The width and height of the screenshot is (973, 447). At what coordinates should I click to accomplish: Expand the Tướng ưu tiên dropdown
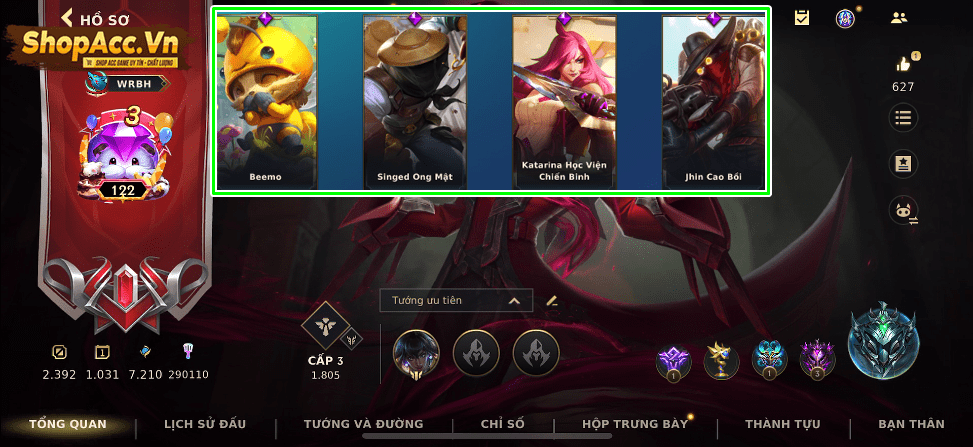(x=456, y=300)
